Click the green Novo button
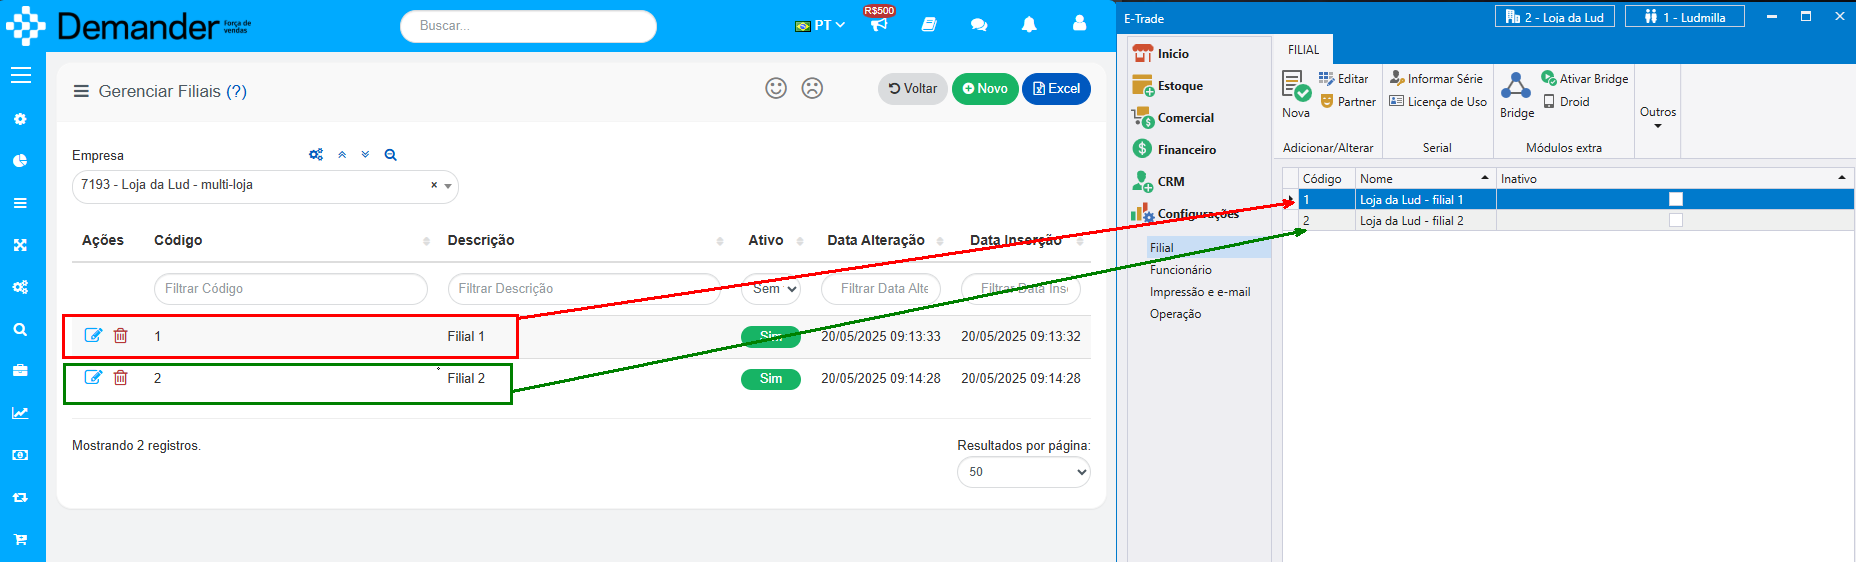The height and width of the screenshot is (562, 1856). [x=985, y=89]
